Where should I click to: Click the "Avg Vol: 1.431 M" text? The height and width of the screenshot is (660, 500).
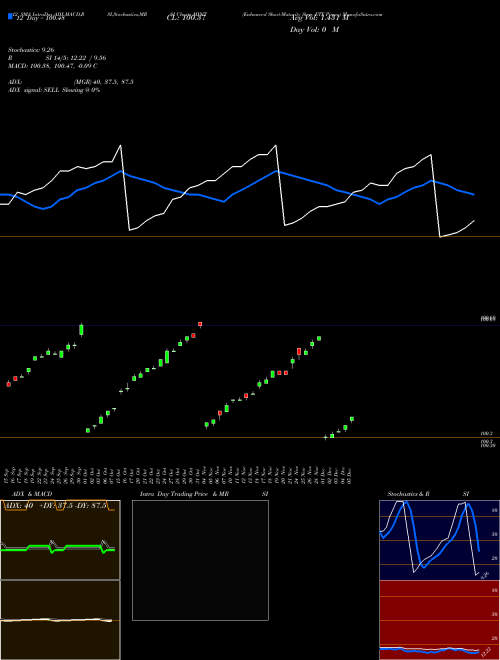(319, 18)
